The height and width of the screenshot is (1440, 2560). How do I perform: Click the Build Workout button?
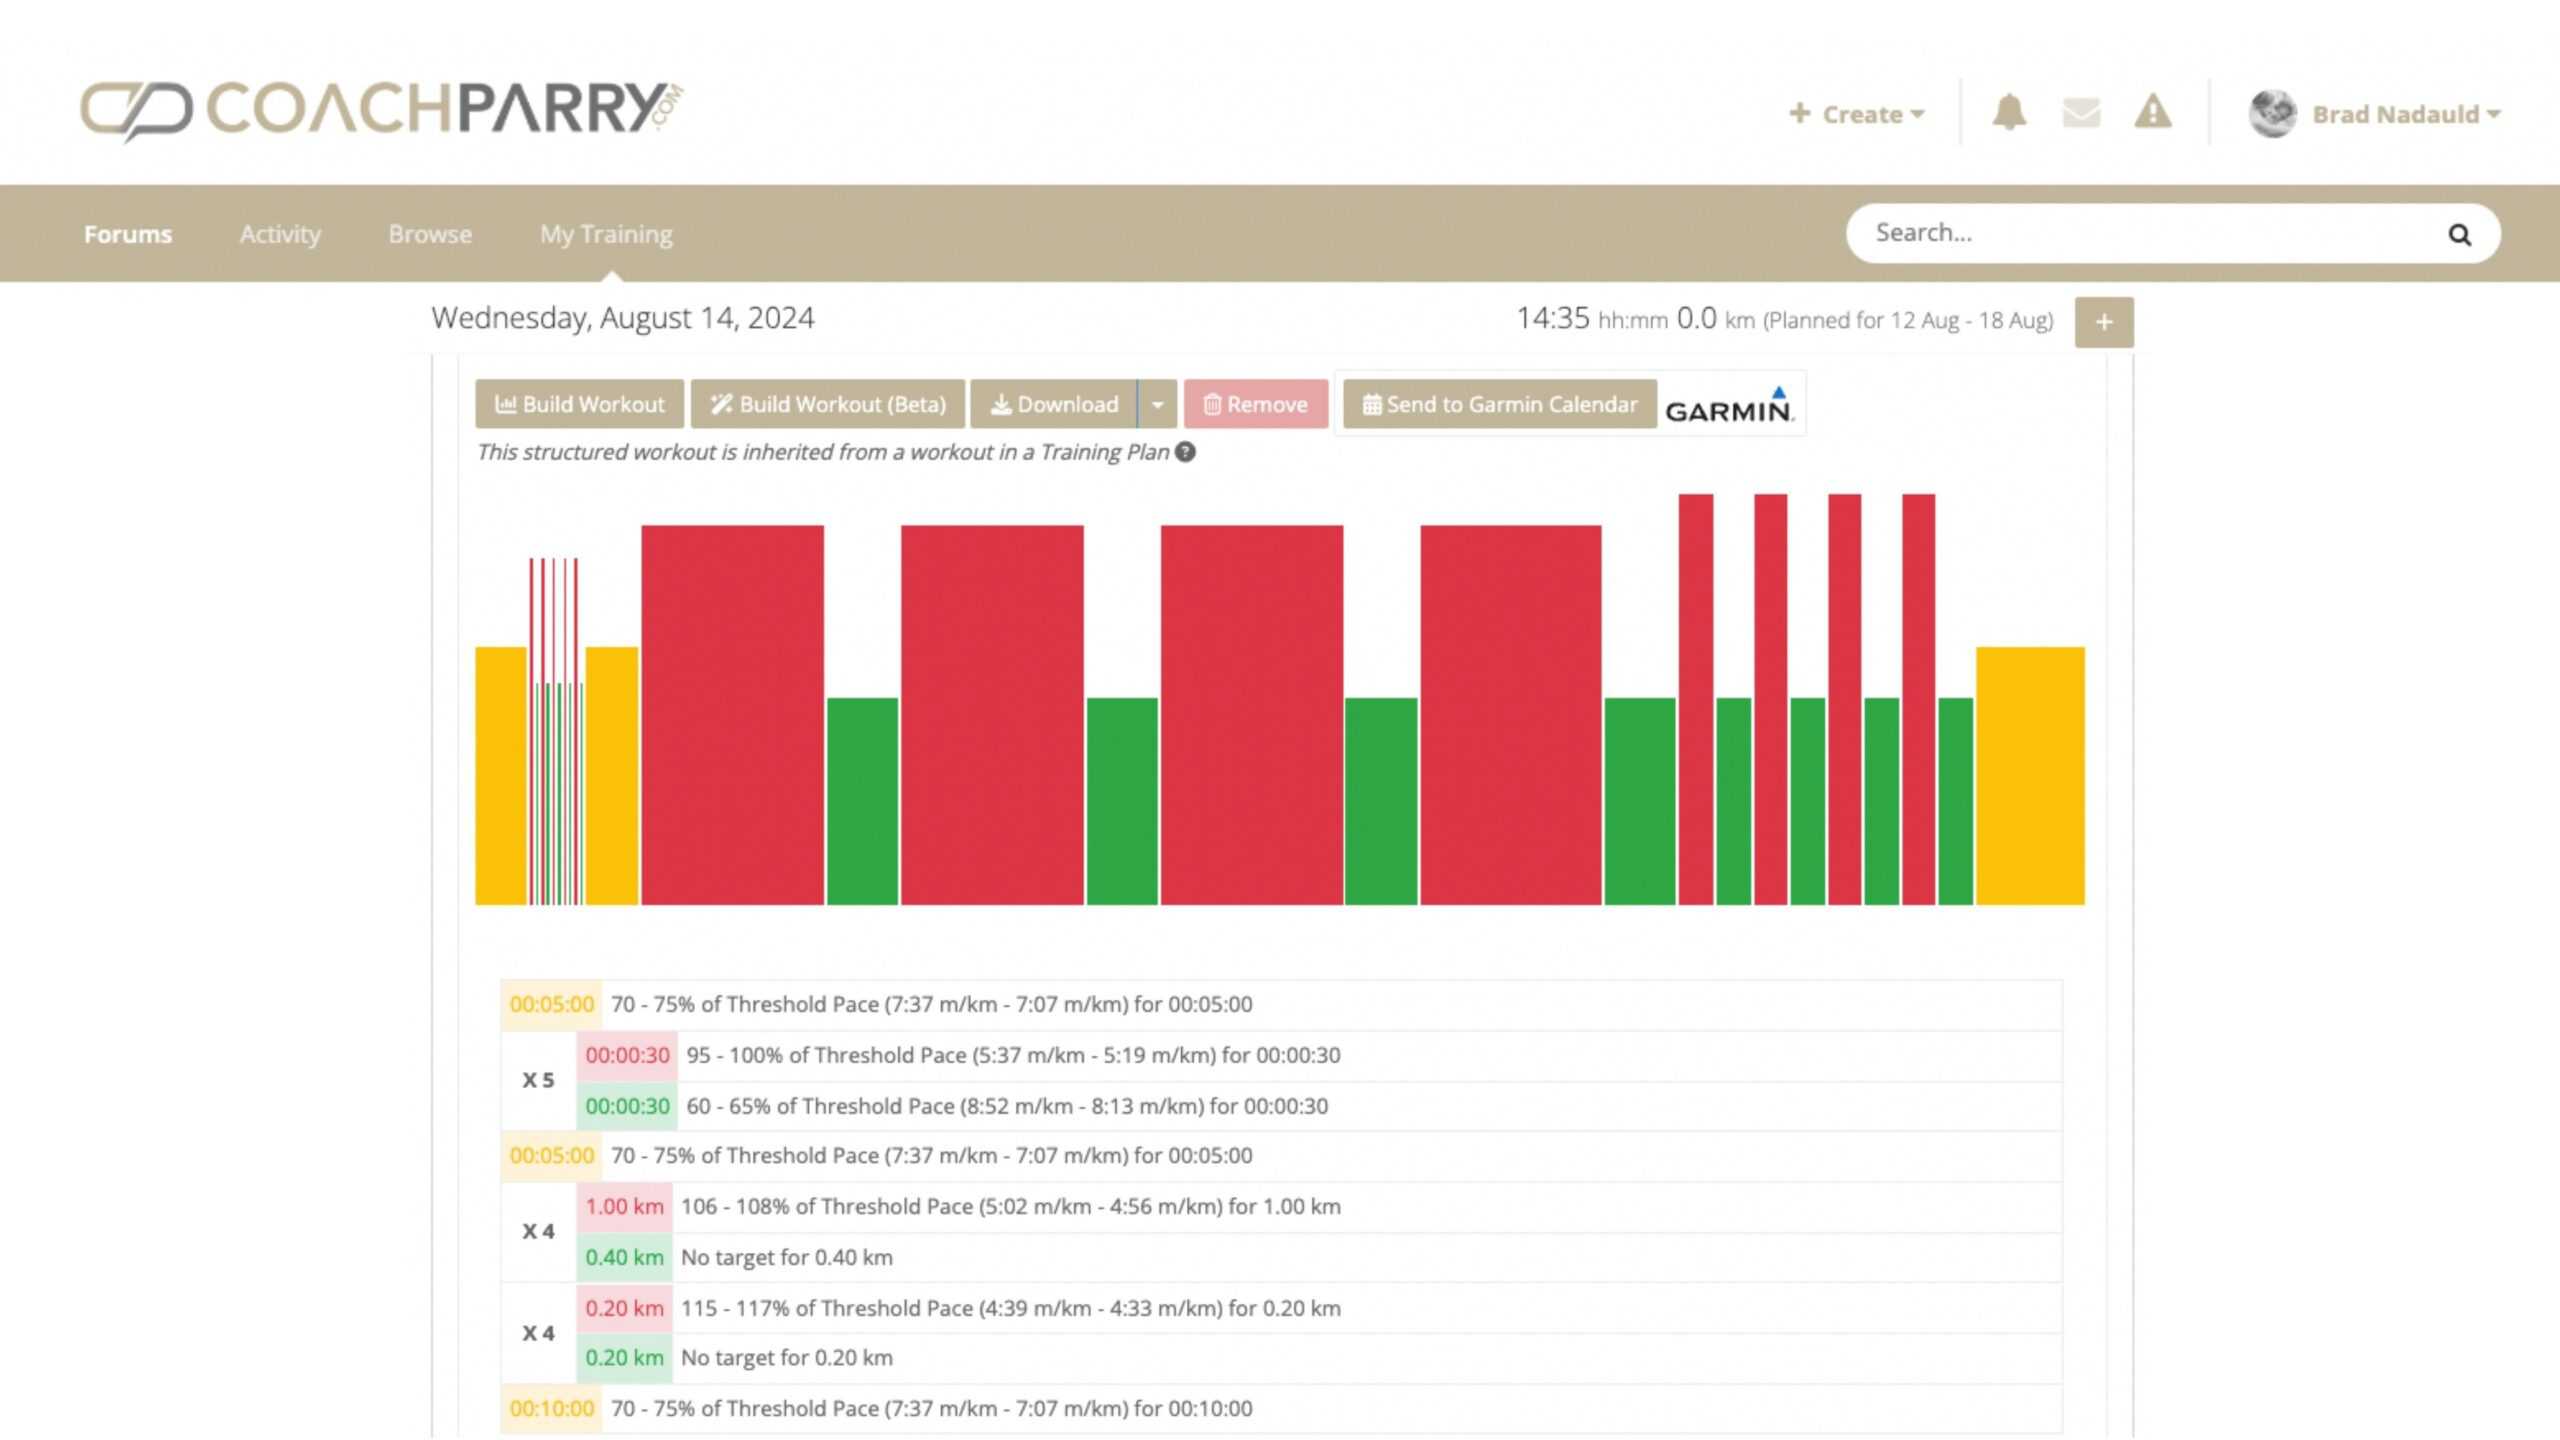[579, 405]
